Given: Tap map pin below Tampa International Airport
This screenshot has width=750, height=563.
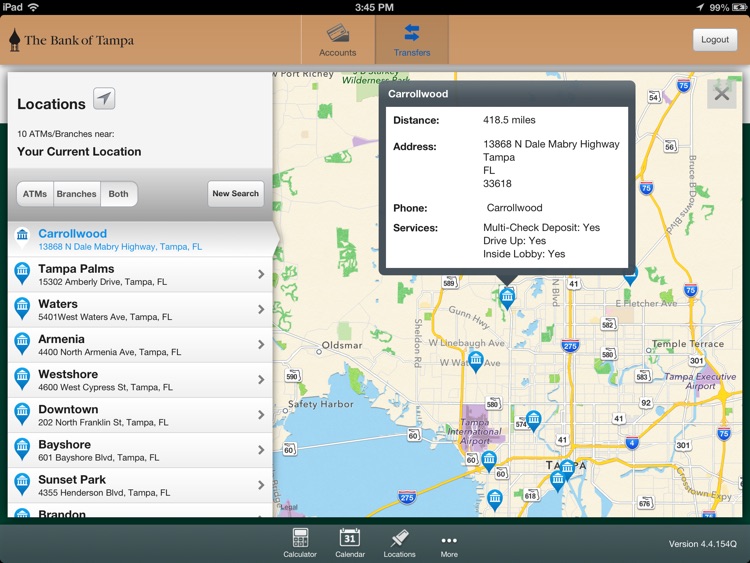Looking at the screenshot, I should coord(489,461).
